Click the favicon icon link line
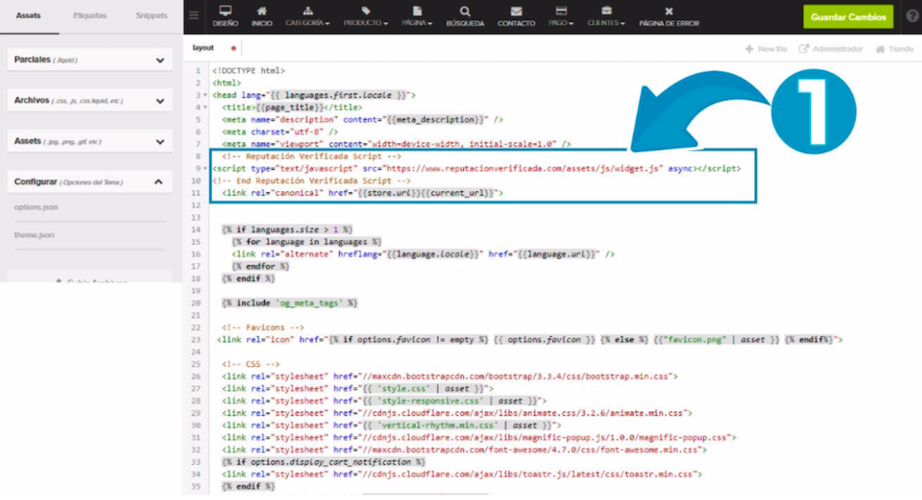Viewport: 922px width, 500px height. coord(530,340)
